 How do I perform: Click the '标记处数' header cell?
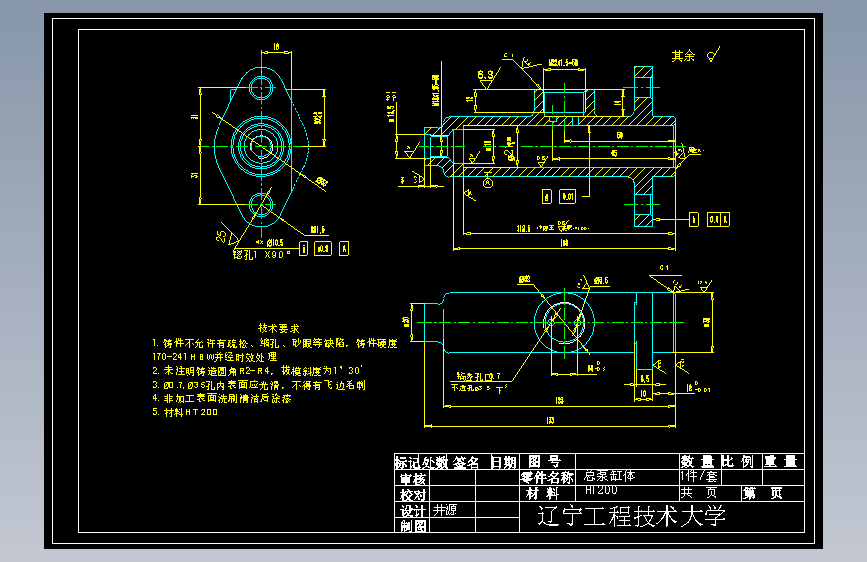coord(421,462)
